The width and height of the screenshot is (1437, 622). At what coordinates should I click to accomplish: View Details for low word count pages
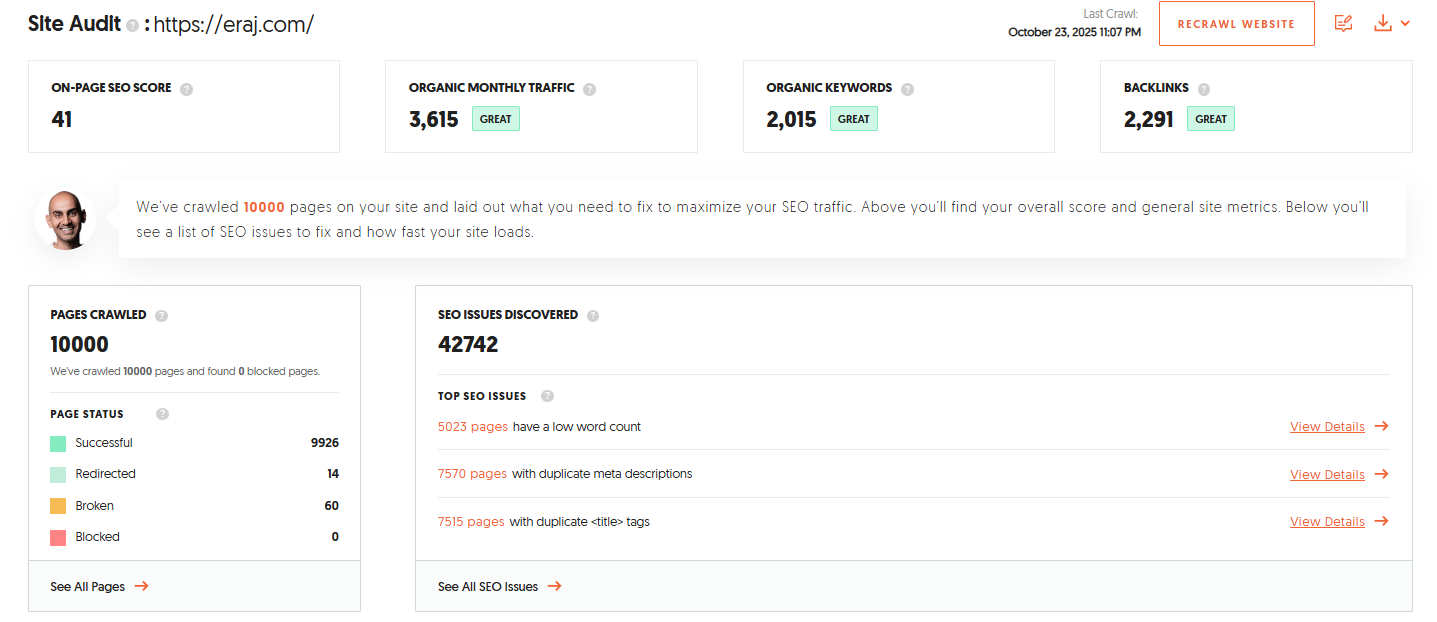coord(1338,427)
